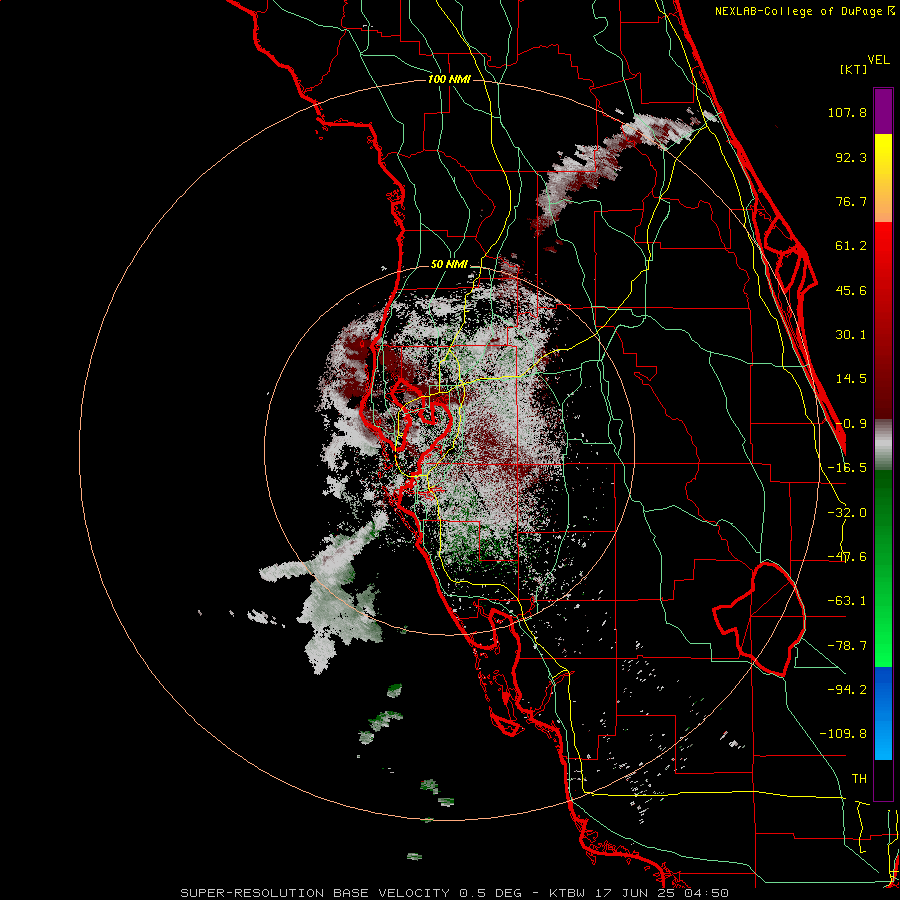This screenshot has height=900, width=900.
Task: Click the 107.8 scale value
Action: 847,112
